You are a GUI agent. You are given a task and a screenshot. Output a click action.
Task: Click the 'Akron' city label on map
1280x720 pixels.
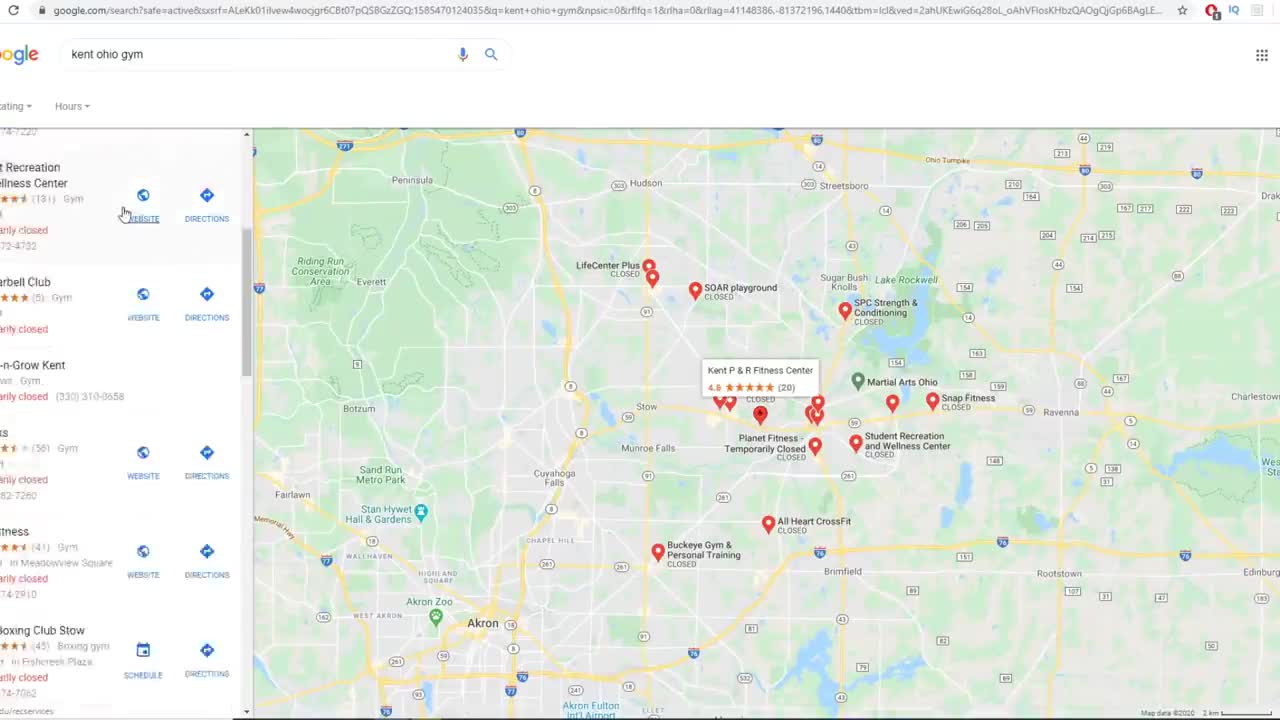coord(483,623)
